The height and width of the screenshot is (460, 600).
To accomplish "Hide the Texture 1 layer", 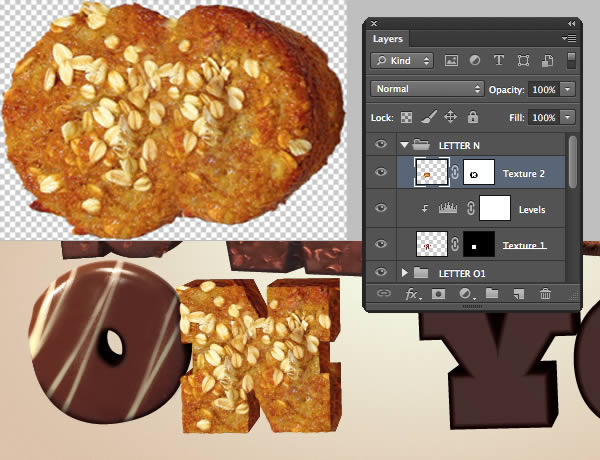I will click(381, 244).
